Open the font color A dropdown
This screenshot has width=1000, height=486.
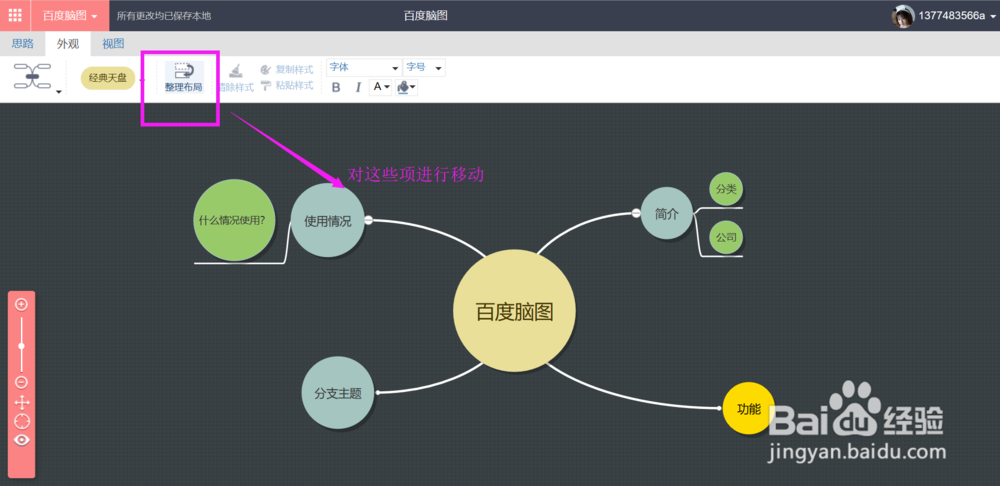click(x=381, y=87)
